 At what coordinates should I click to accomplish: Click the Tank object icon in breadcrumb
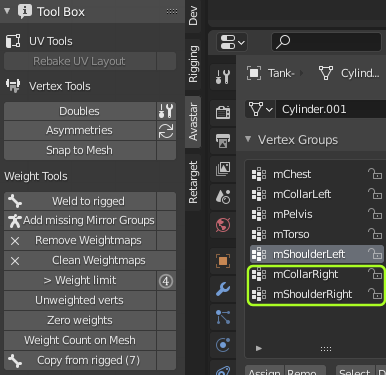(x=254, y=73)
